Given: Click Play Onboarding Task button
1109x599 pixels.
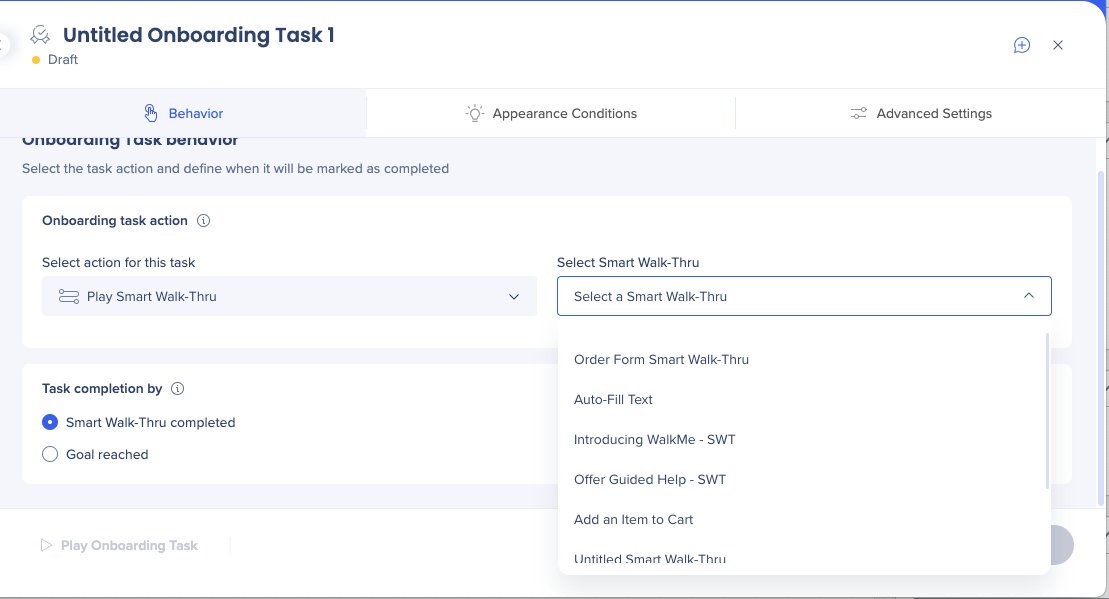Looking at the screenshot, I should click(119, 545).
